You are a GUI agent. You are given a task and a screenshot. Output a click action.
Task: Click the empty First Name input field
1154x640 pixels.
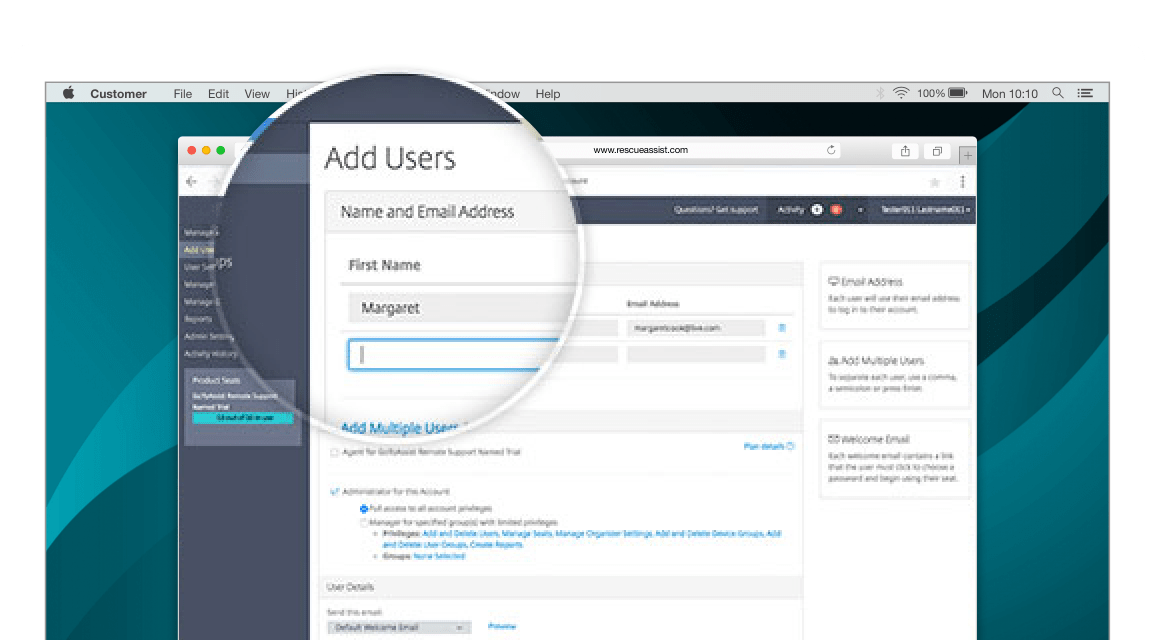[x=450, y=355]
